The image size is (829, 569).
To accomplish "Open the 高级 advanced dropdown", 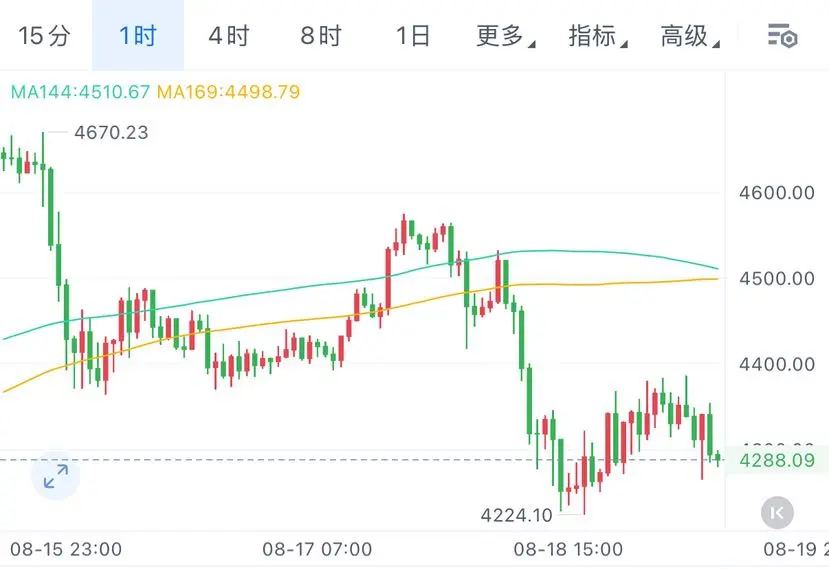I will click(690, 36).
